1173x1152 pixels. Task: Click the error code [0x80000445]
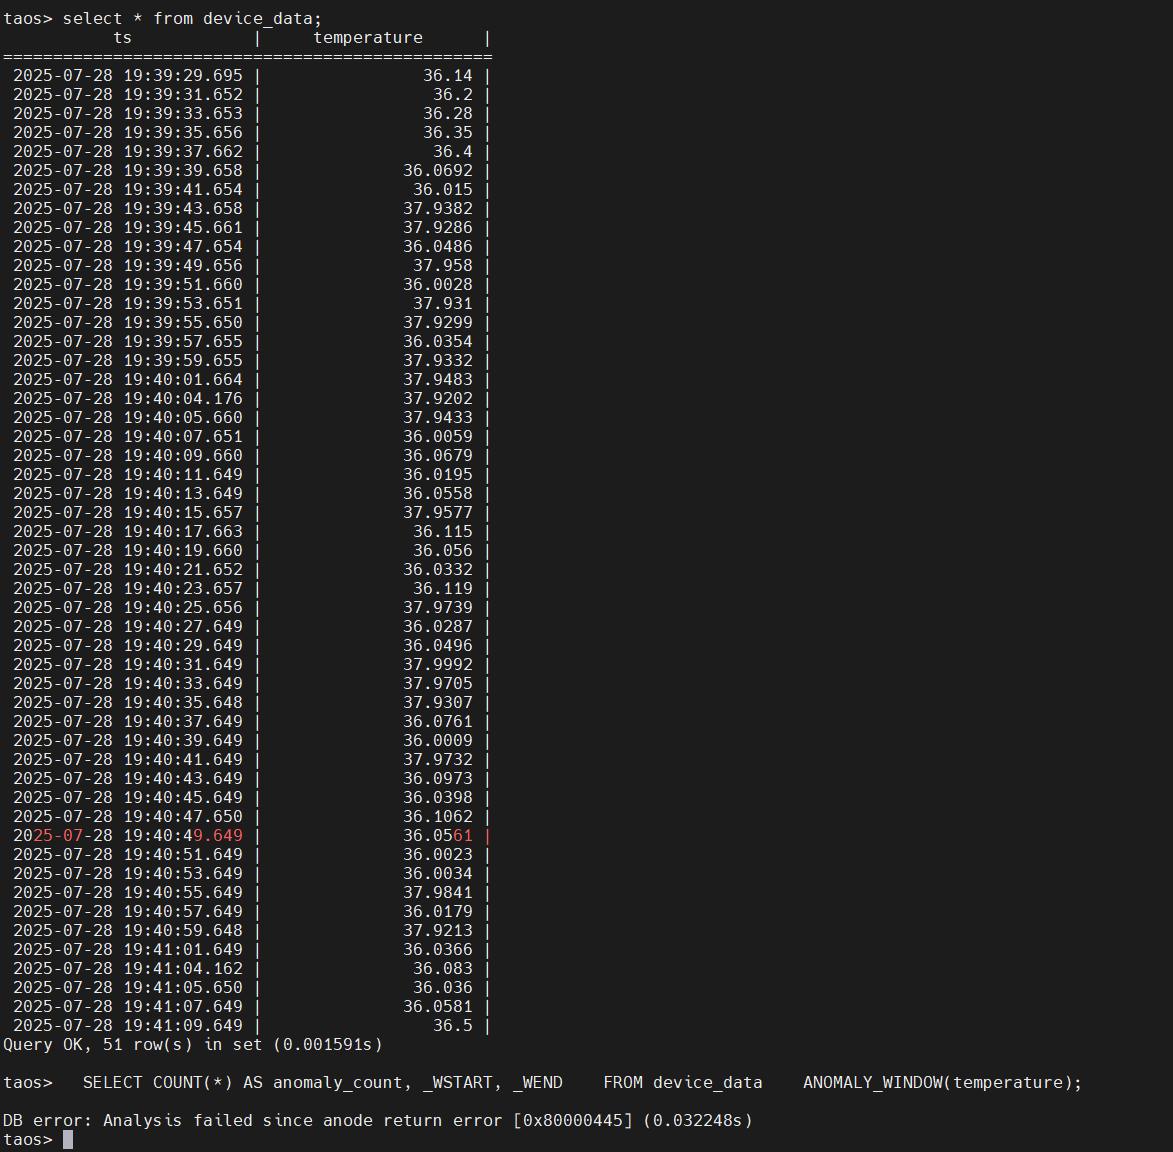pyautogui.click(x=573, y=1121)
